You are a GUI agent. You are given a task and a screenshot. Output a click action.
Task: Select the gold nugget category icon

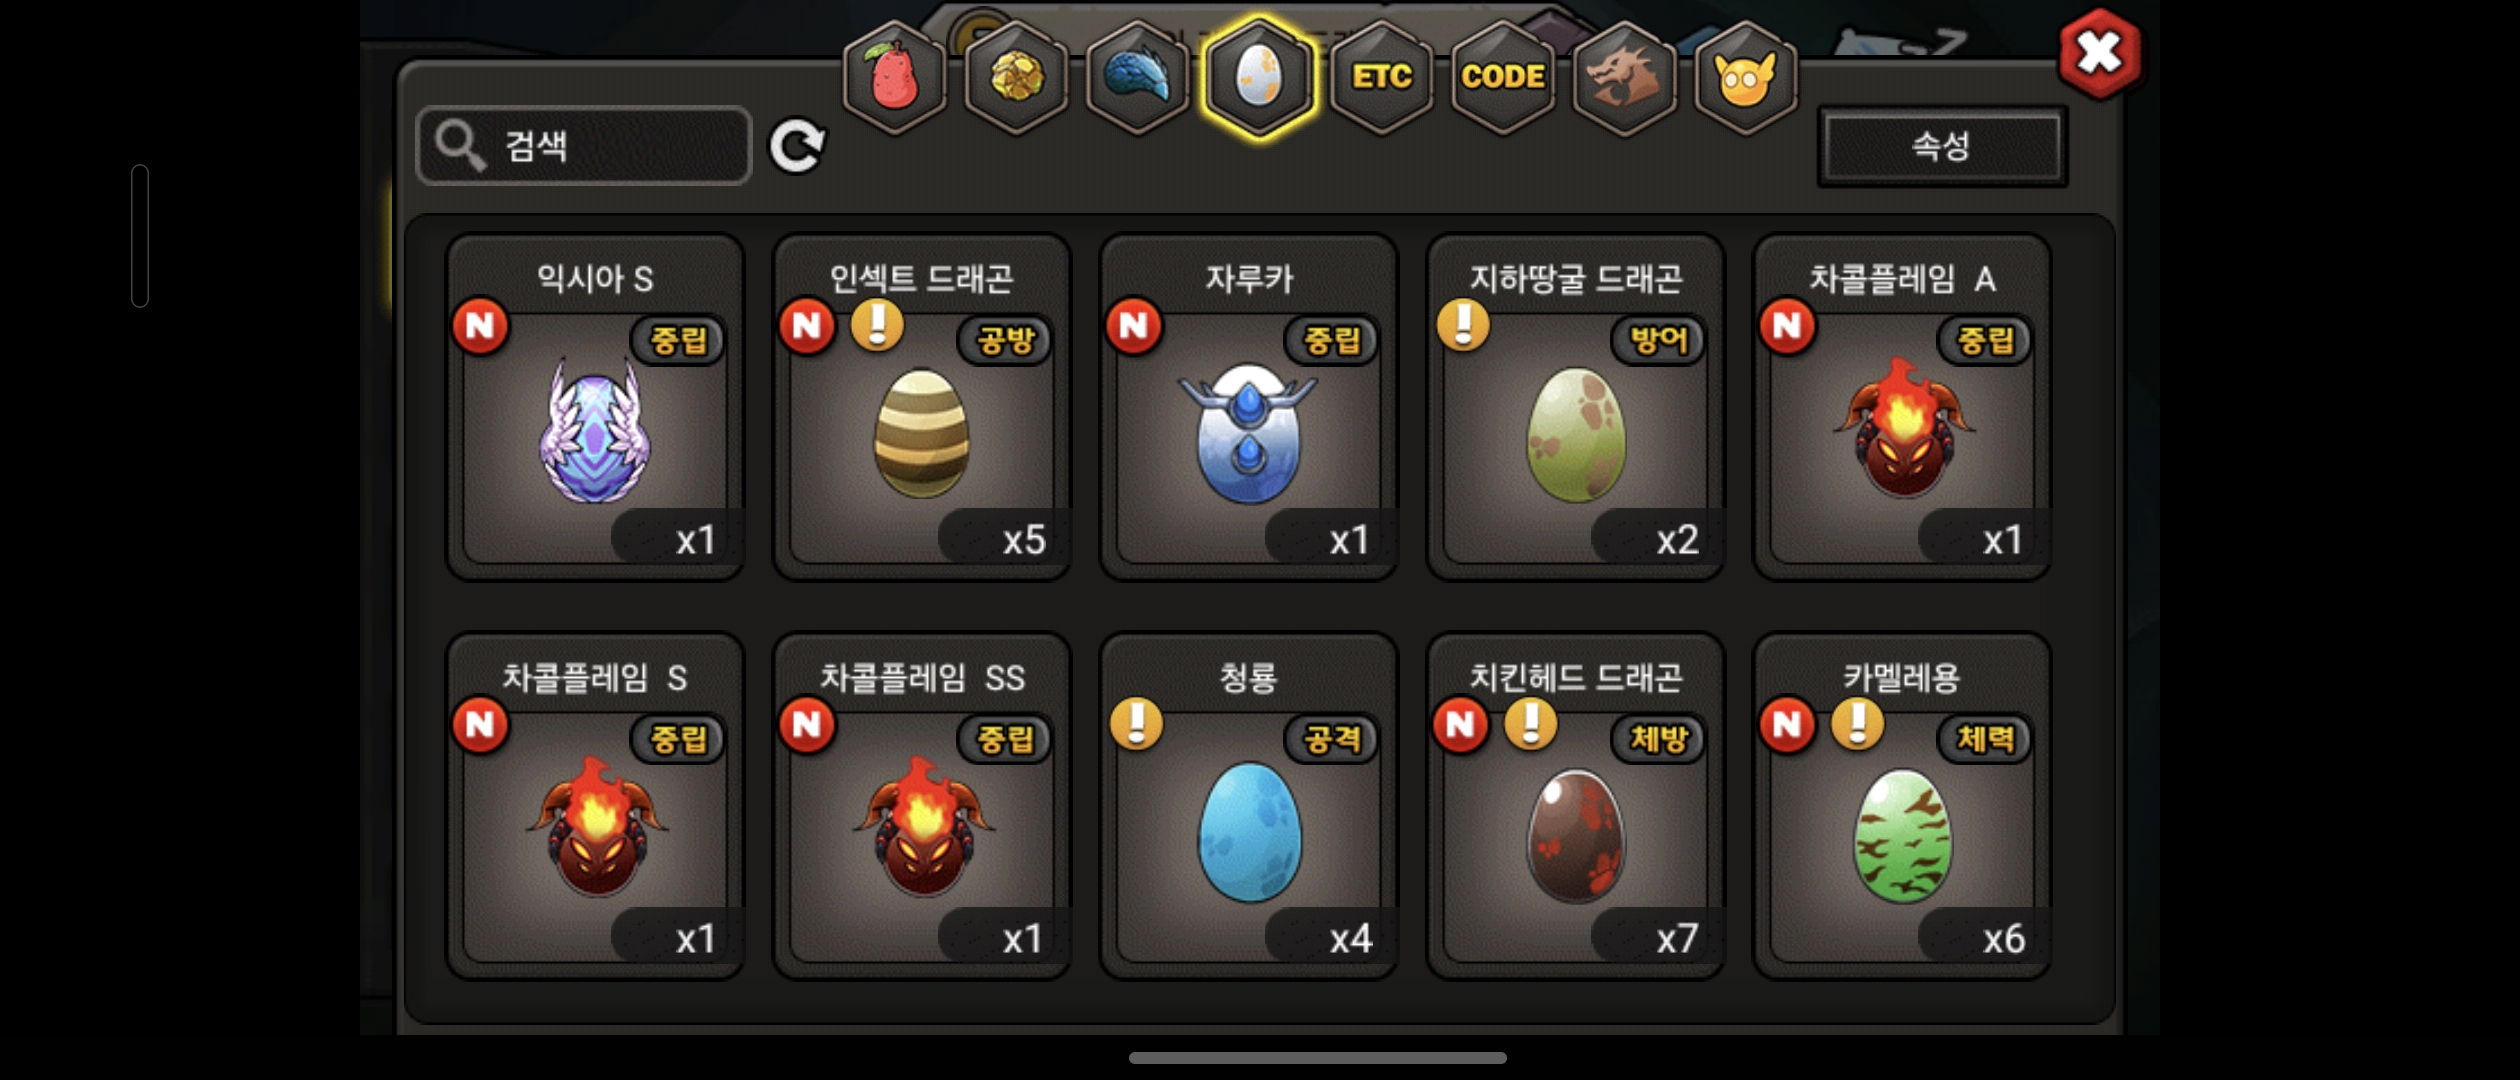click(x=1016, y=77)
